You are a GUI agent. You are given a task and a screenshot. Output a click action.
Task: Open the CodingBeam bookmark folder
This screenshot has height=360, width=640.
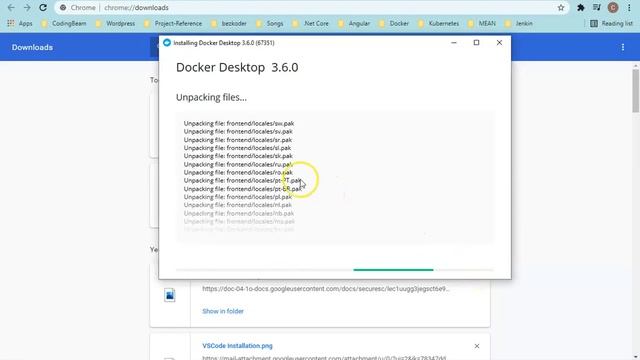(x=64, y=24)
